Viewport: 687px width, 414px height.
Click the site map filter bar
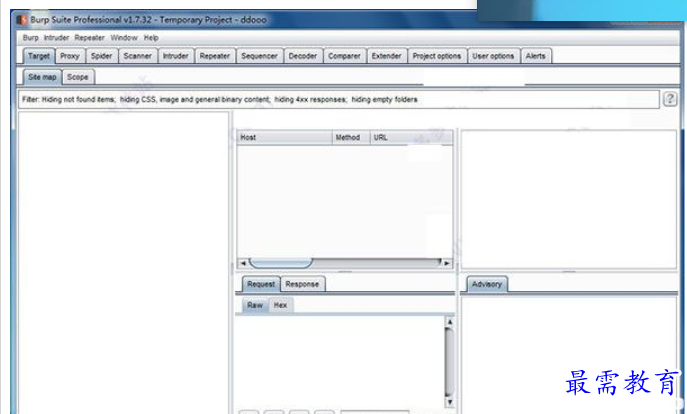click(338, 99)
